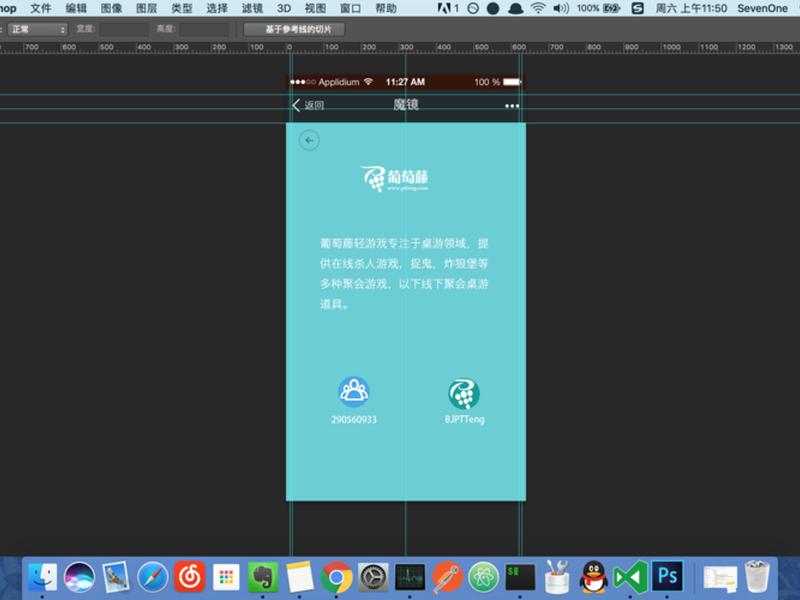Click the grape logo above BJPTTeng
This screenshot has height=600, width=800.
pos(464,393)
